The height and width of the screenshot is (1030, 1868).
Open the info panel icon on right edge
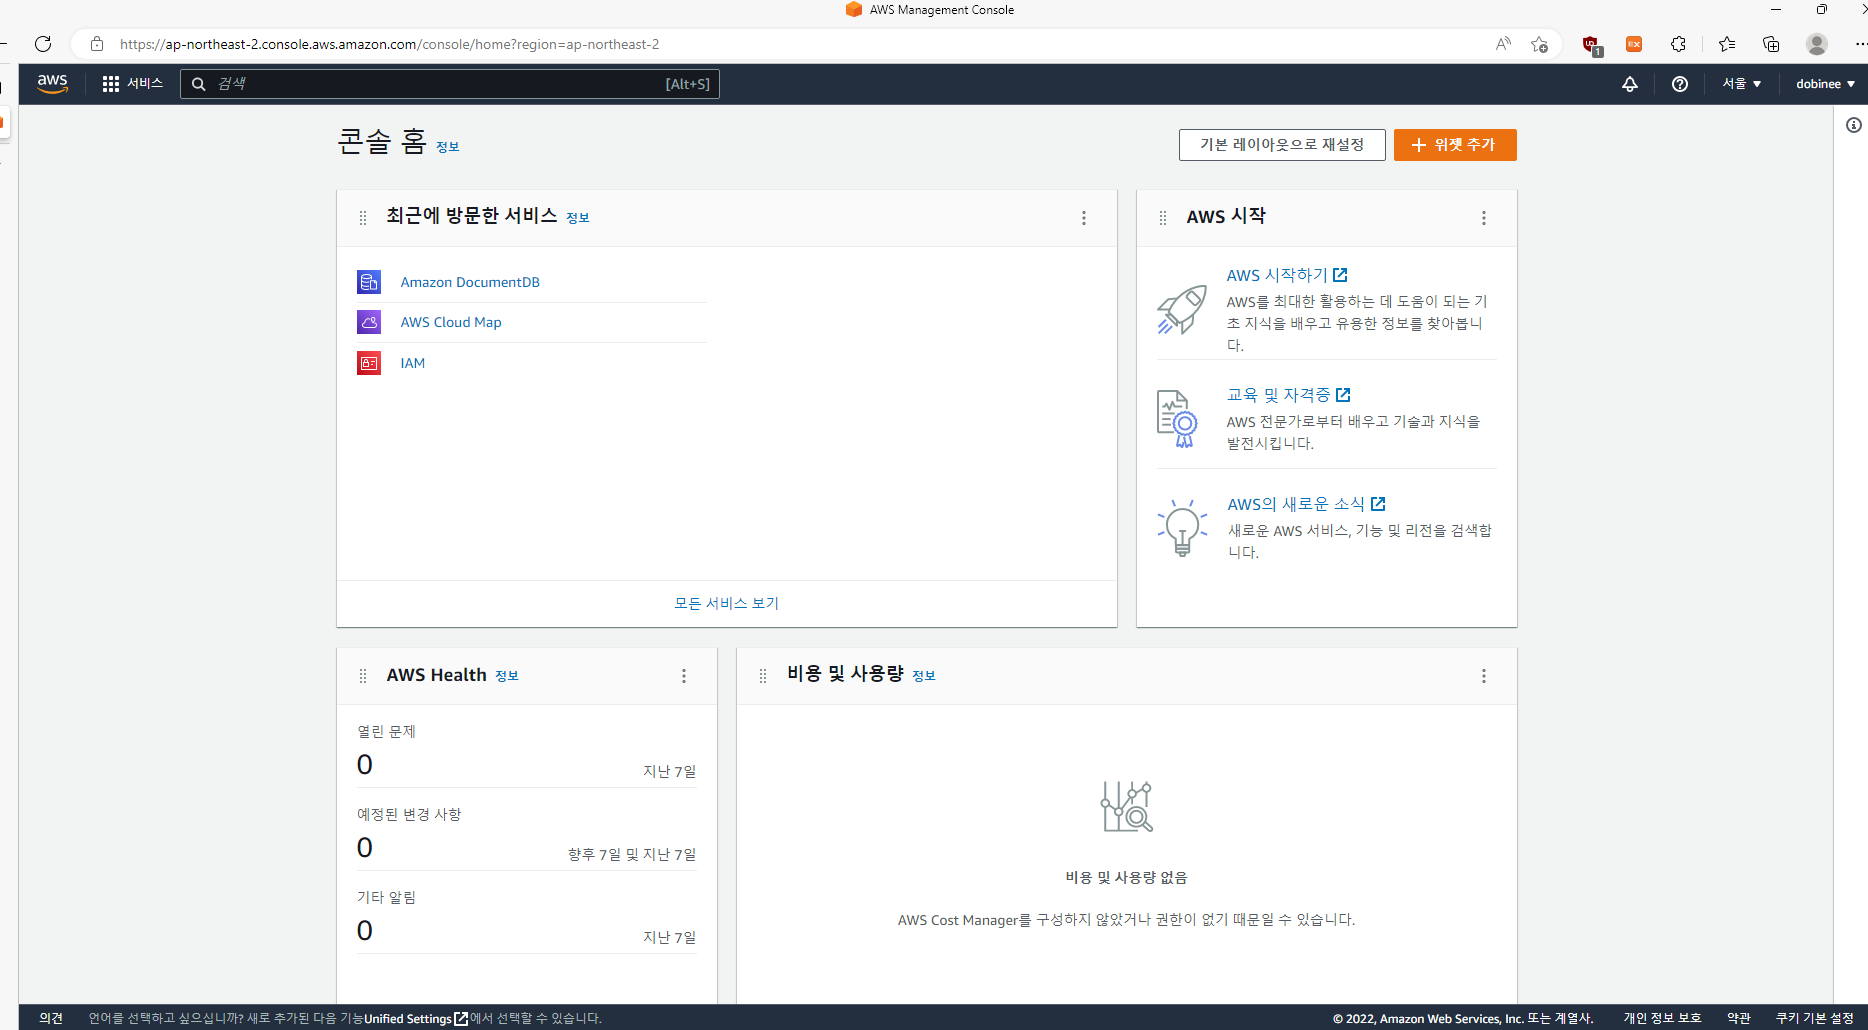click(x=1854, y=125)
